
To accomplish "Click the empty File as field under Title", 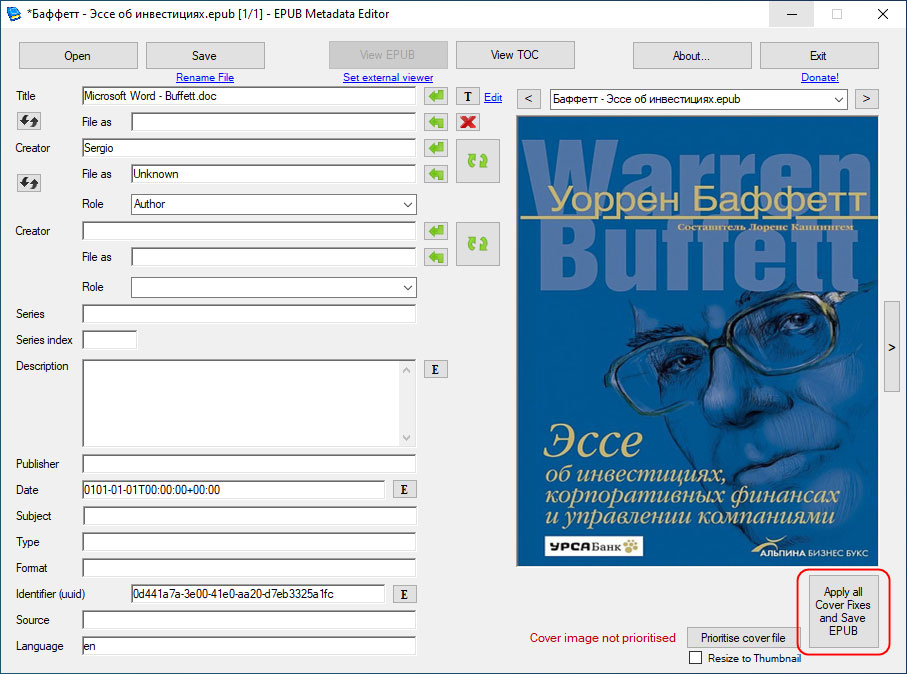I will pos(274,122).
